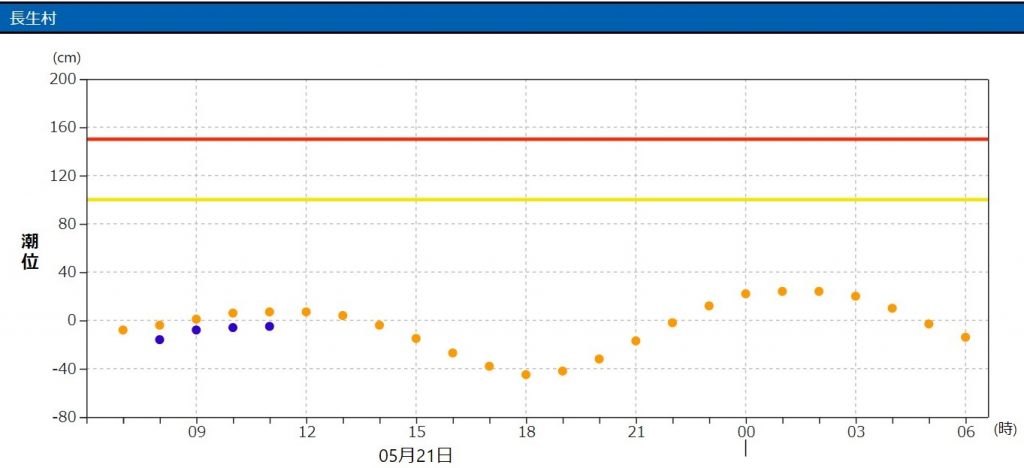Select the orange predicted point at 08 o'clock

[x=159, y=325]
